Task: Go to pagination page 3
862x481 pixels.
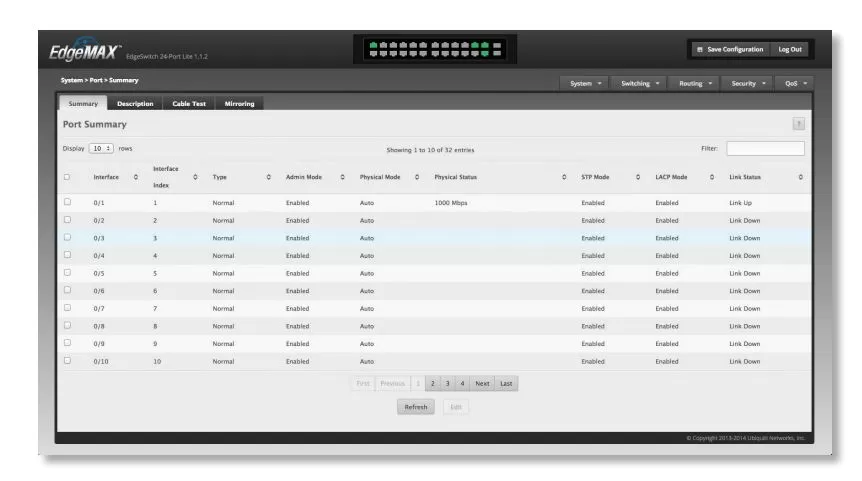Action: [447, 383]
